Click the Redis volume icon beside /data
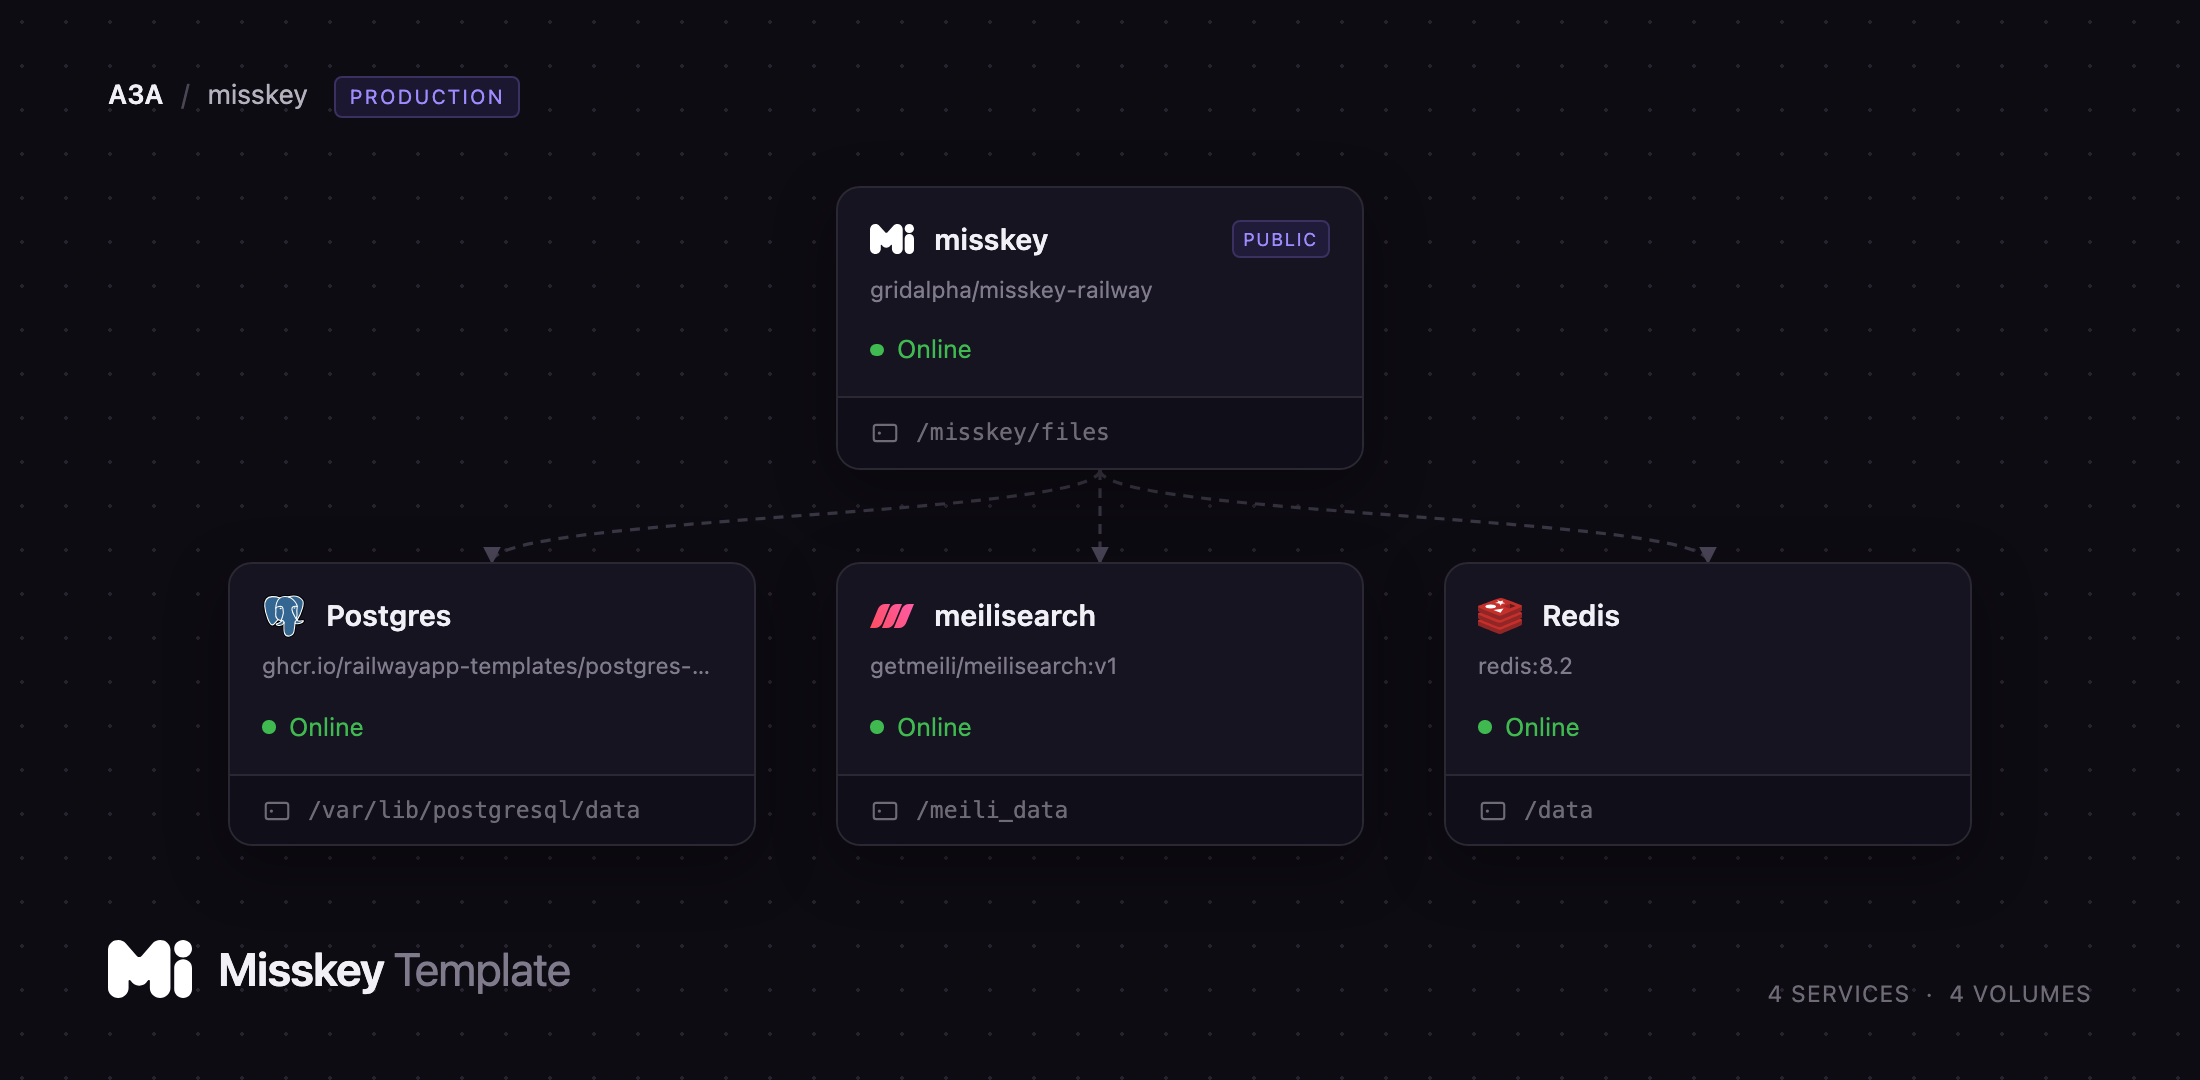Screen dimensions: 2200x1080 [x=1493, y=811]
